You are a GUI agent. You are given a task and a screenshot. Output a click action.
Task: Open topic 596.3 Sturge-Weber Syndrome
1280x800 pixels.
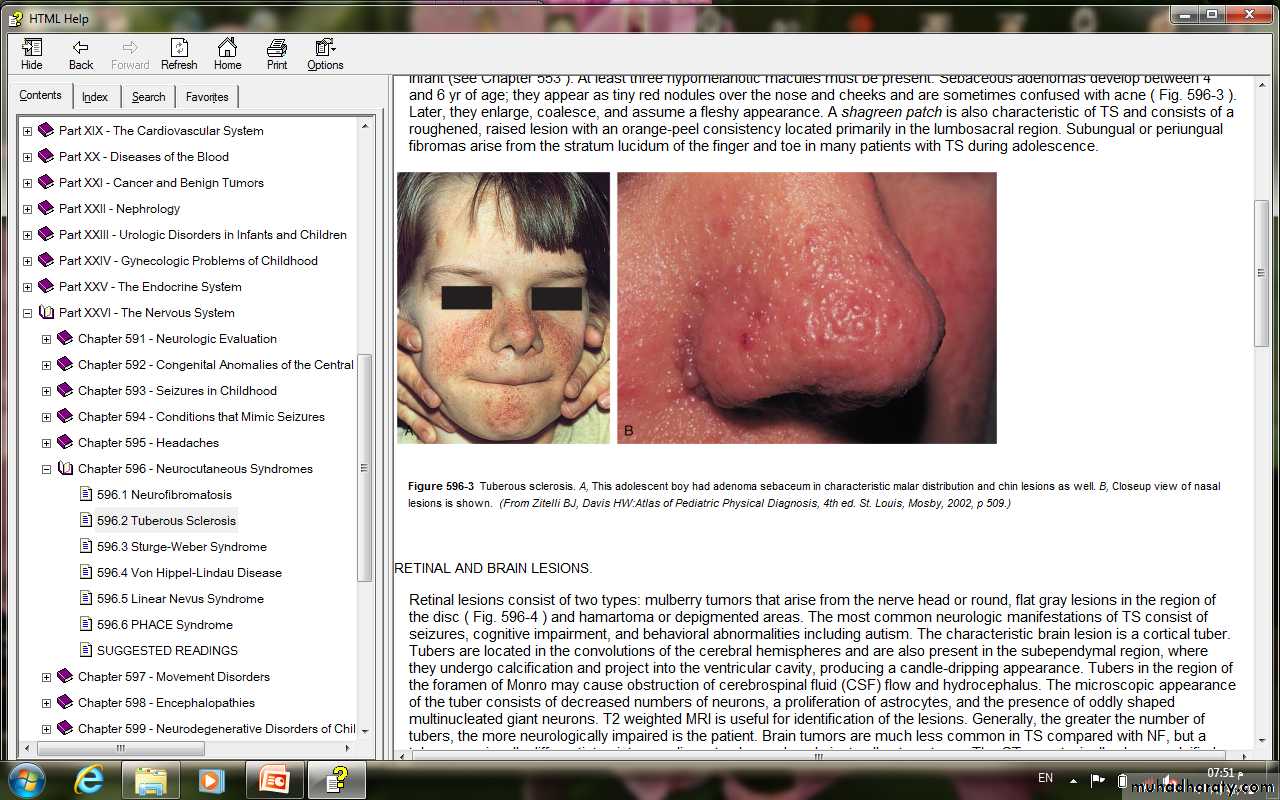click(181, 547)
